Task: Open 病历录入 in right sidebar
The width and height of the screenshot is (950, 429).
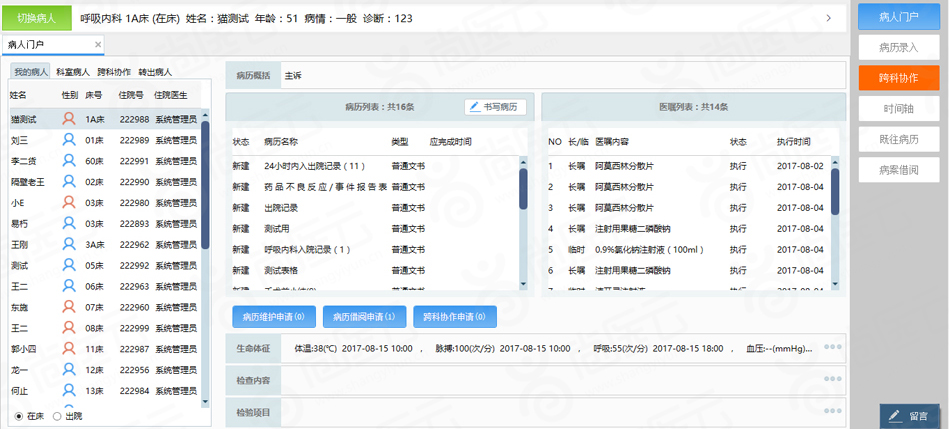Action: click(899, 47)
